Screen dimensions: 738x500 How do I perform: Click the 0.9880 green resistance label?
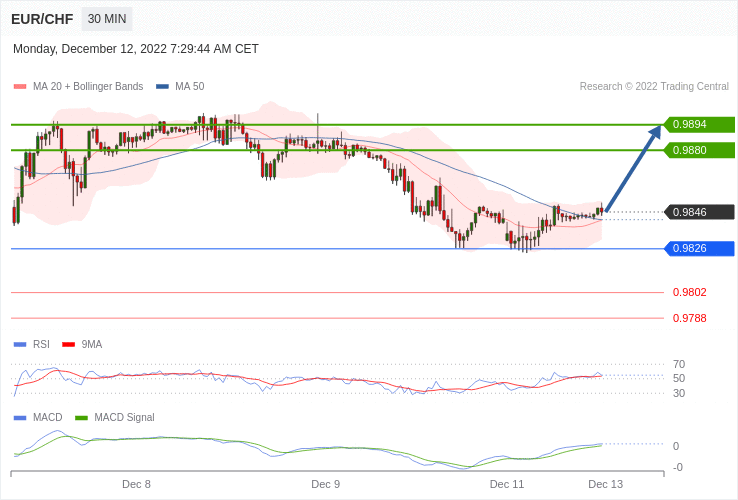tap(699, 150)
